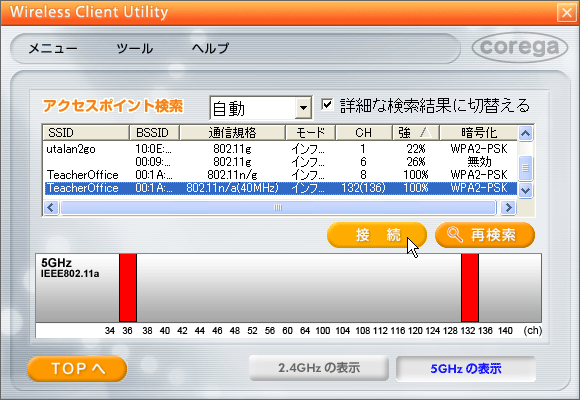Sort by the CH column header
580x400 pixels.
363,132
